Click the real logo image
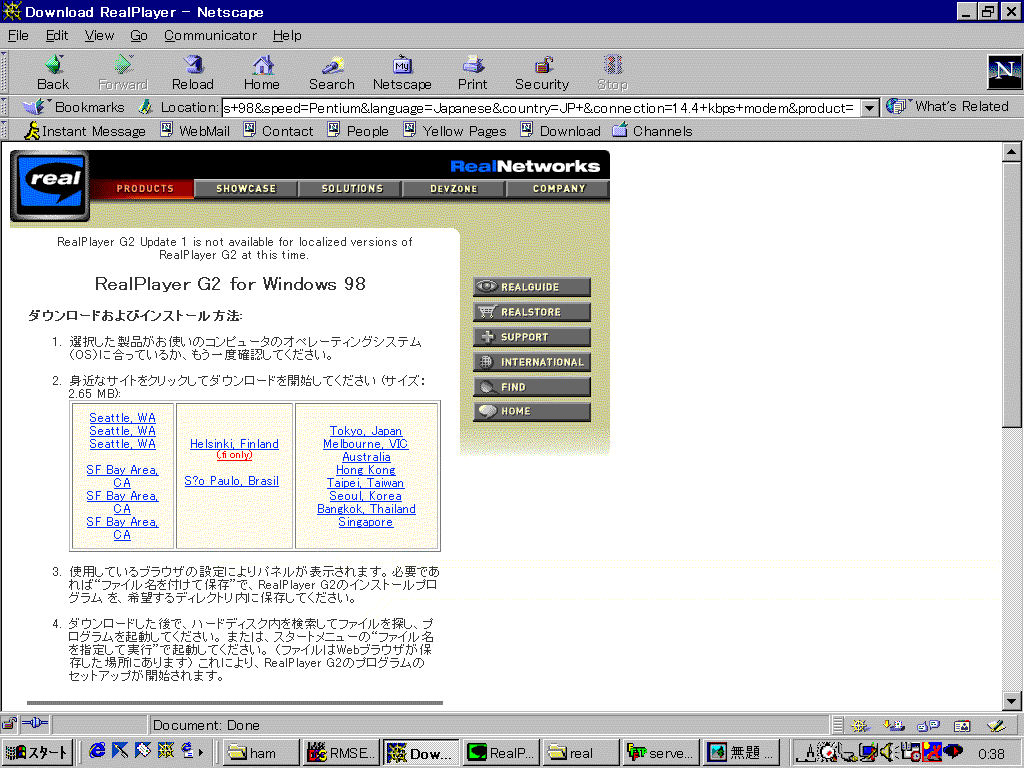The width and height of the screenshot is (1024, 768). (x=50, y=185)
